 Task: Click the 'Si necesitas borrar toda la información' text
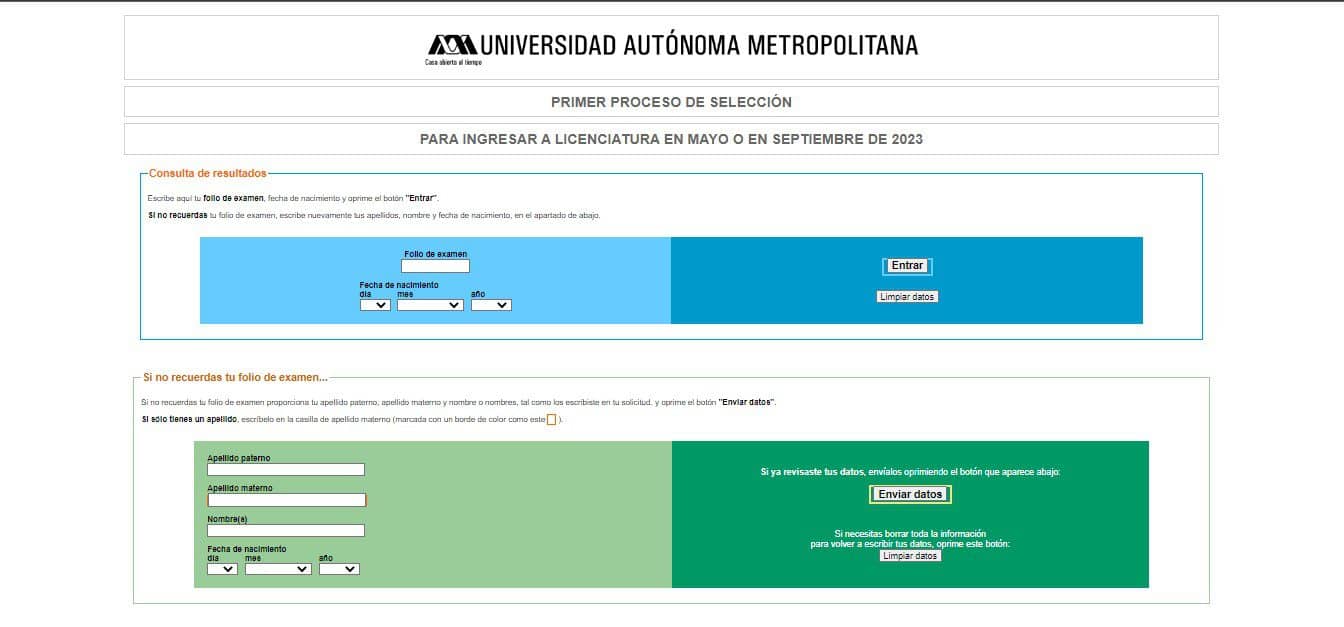click(910, 534)
